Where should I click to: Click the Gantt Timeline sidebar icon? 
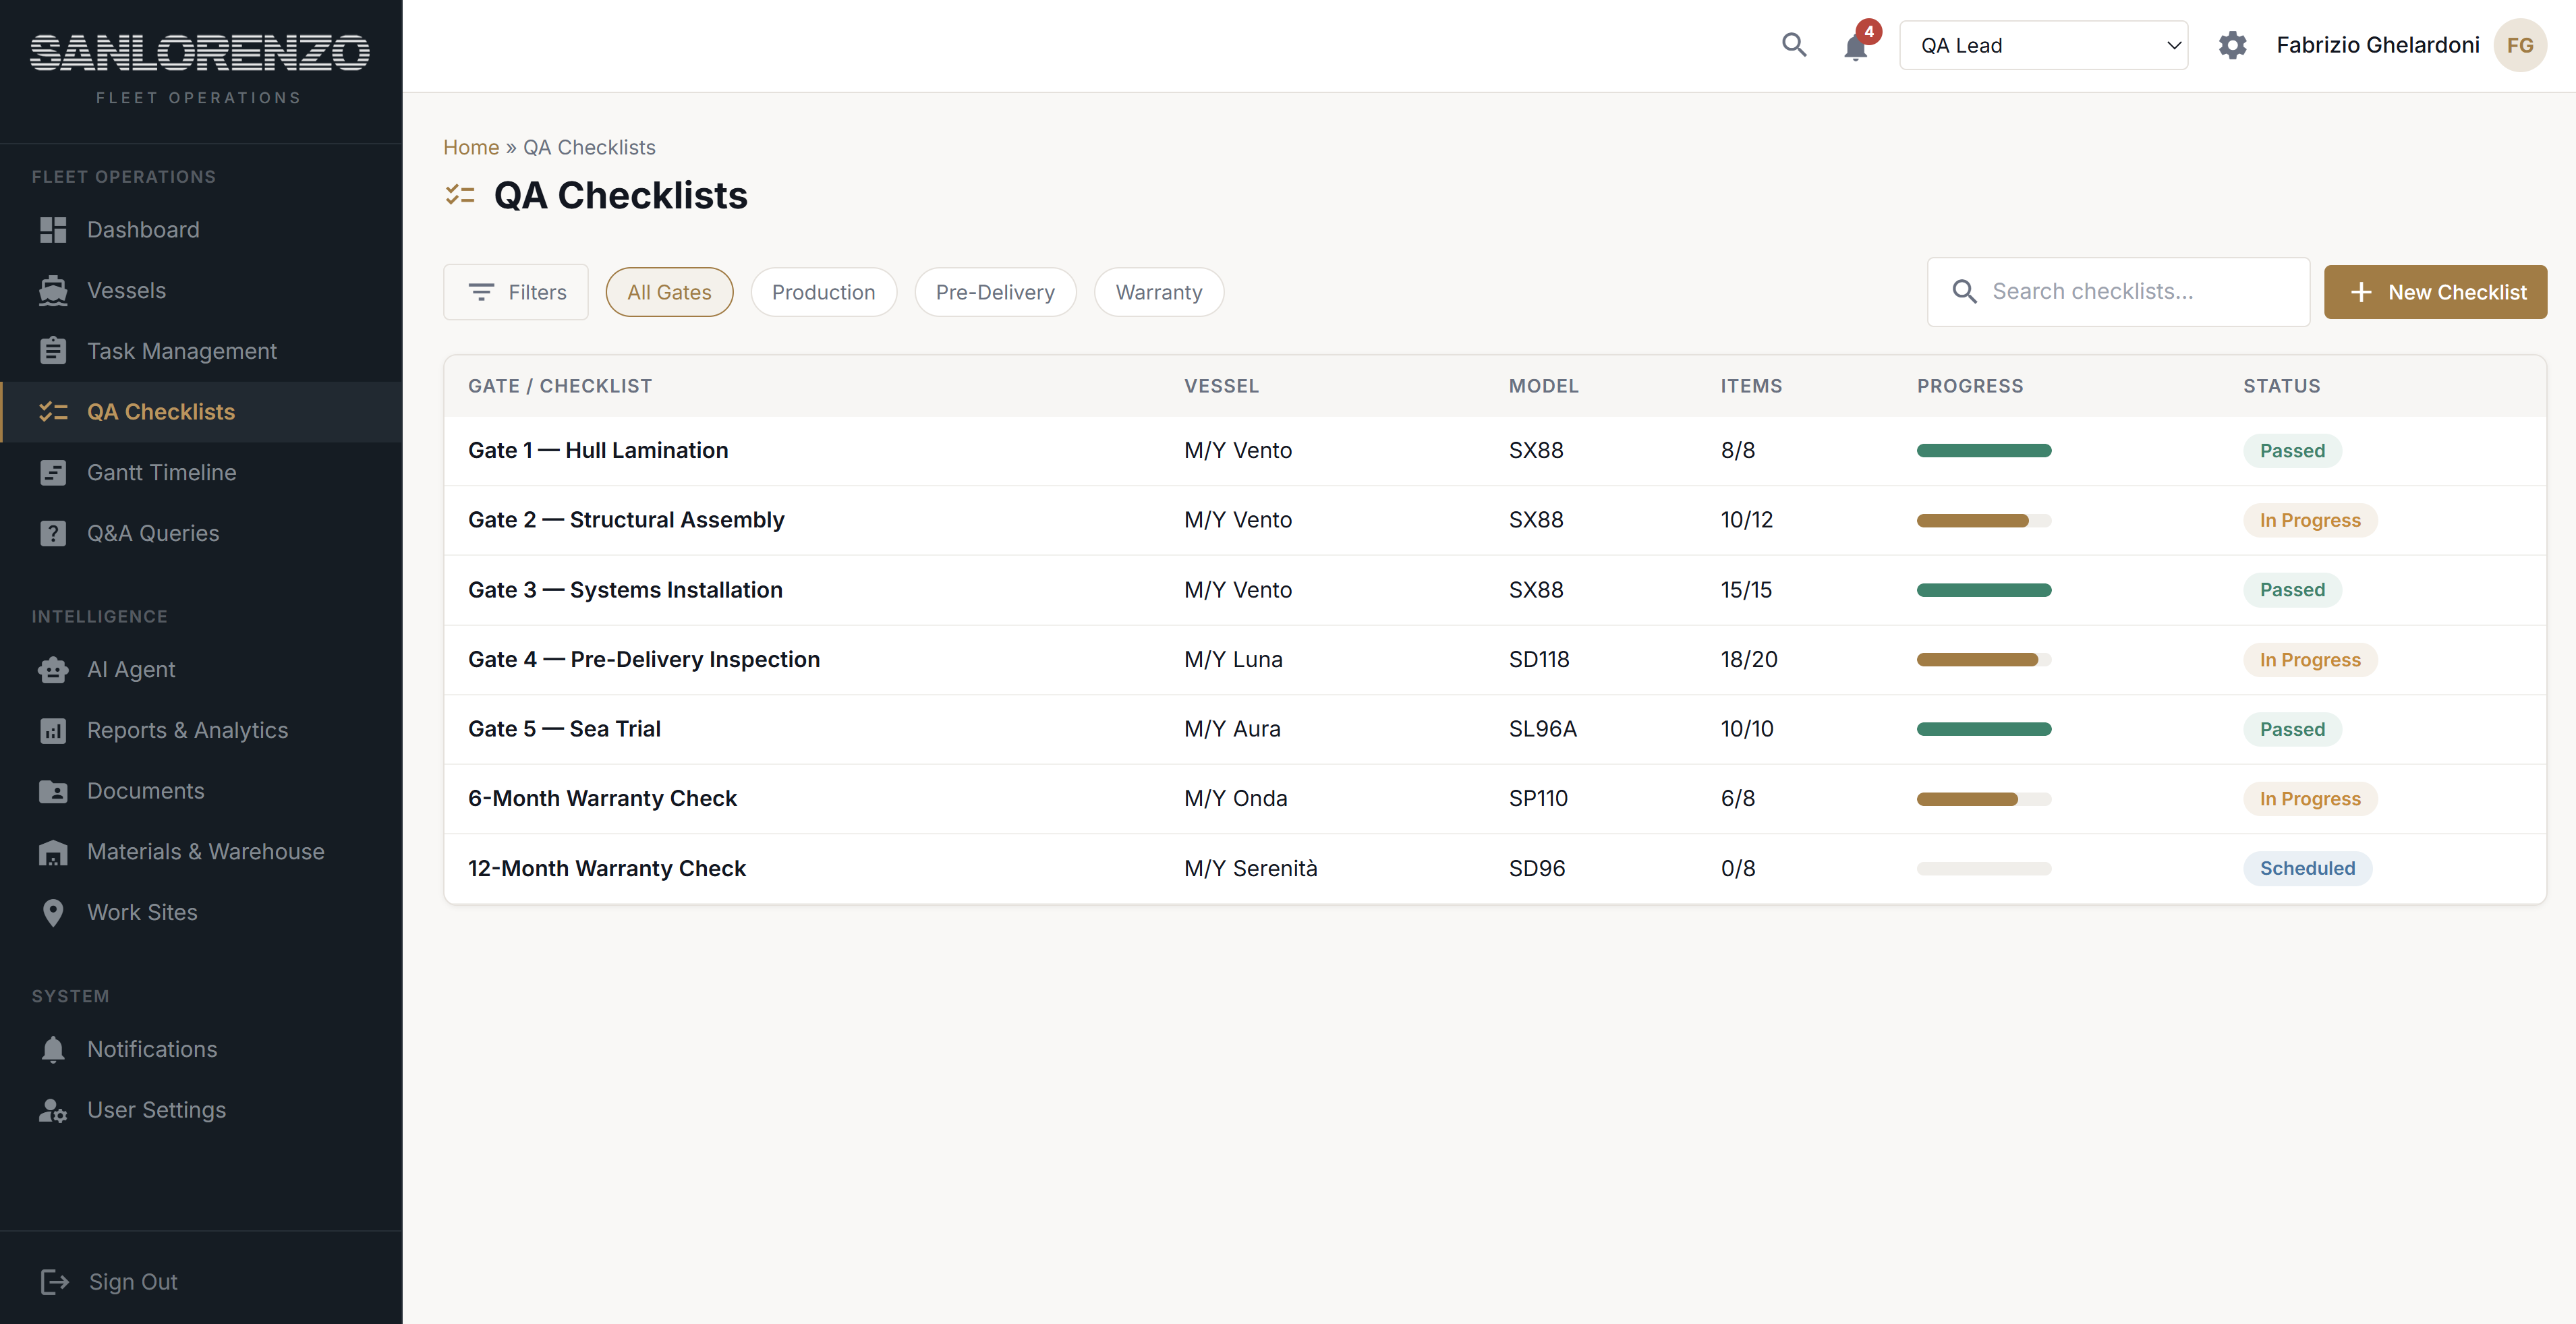click(53, 472)
